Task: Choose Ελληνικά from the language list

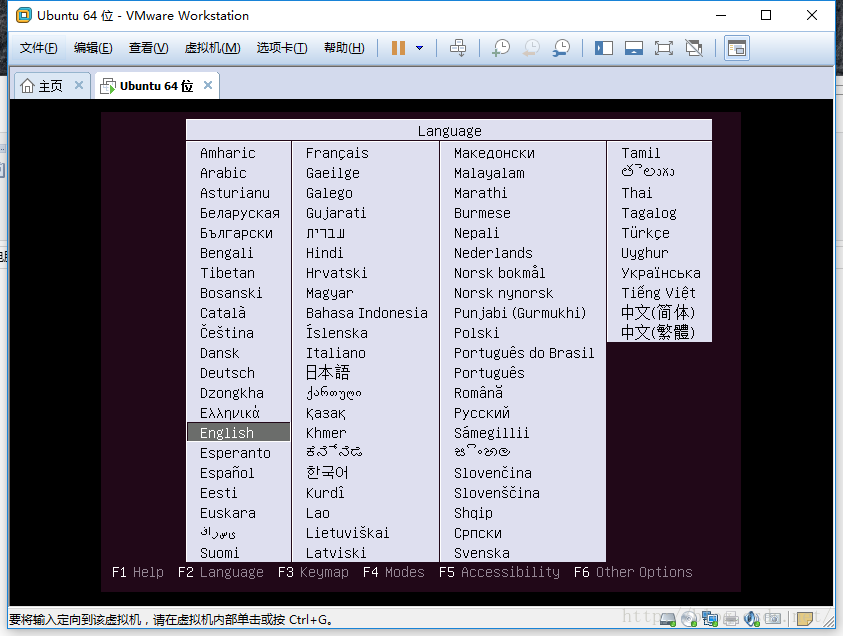Action: pyautogui.click(x=230, y=413)
